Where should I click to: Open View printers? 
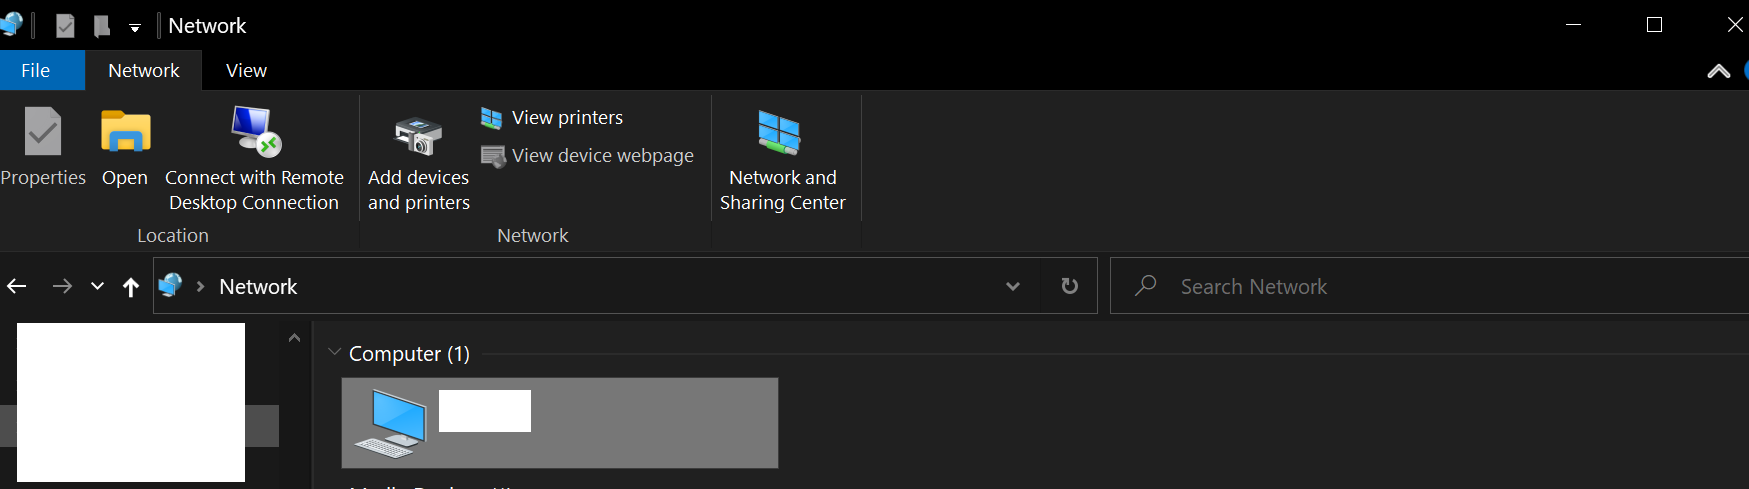click(x=552, y=118)
